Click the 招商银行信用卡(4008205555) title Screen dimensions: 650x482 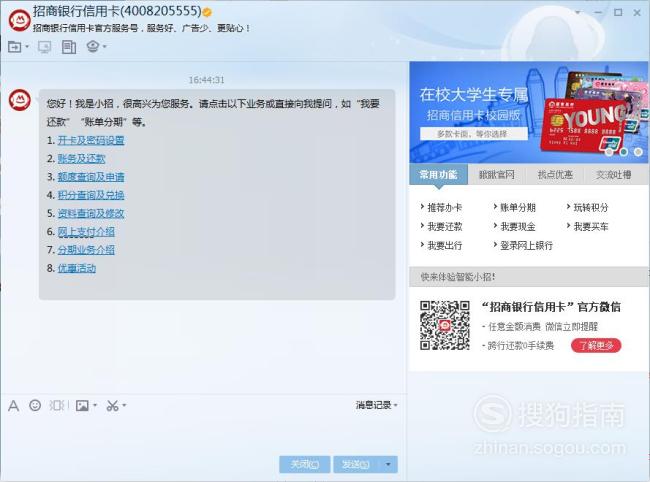click(117, 11)
